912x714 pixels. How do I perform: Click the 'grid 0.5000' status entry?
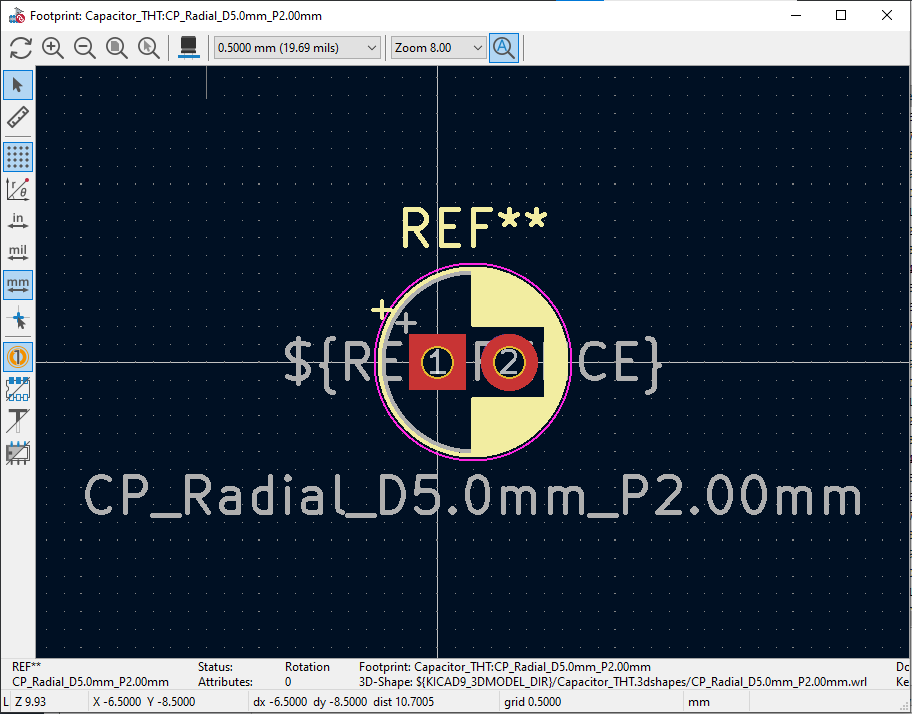(x=533, y=702)
